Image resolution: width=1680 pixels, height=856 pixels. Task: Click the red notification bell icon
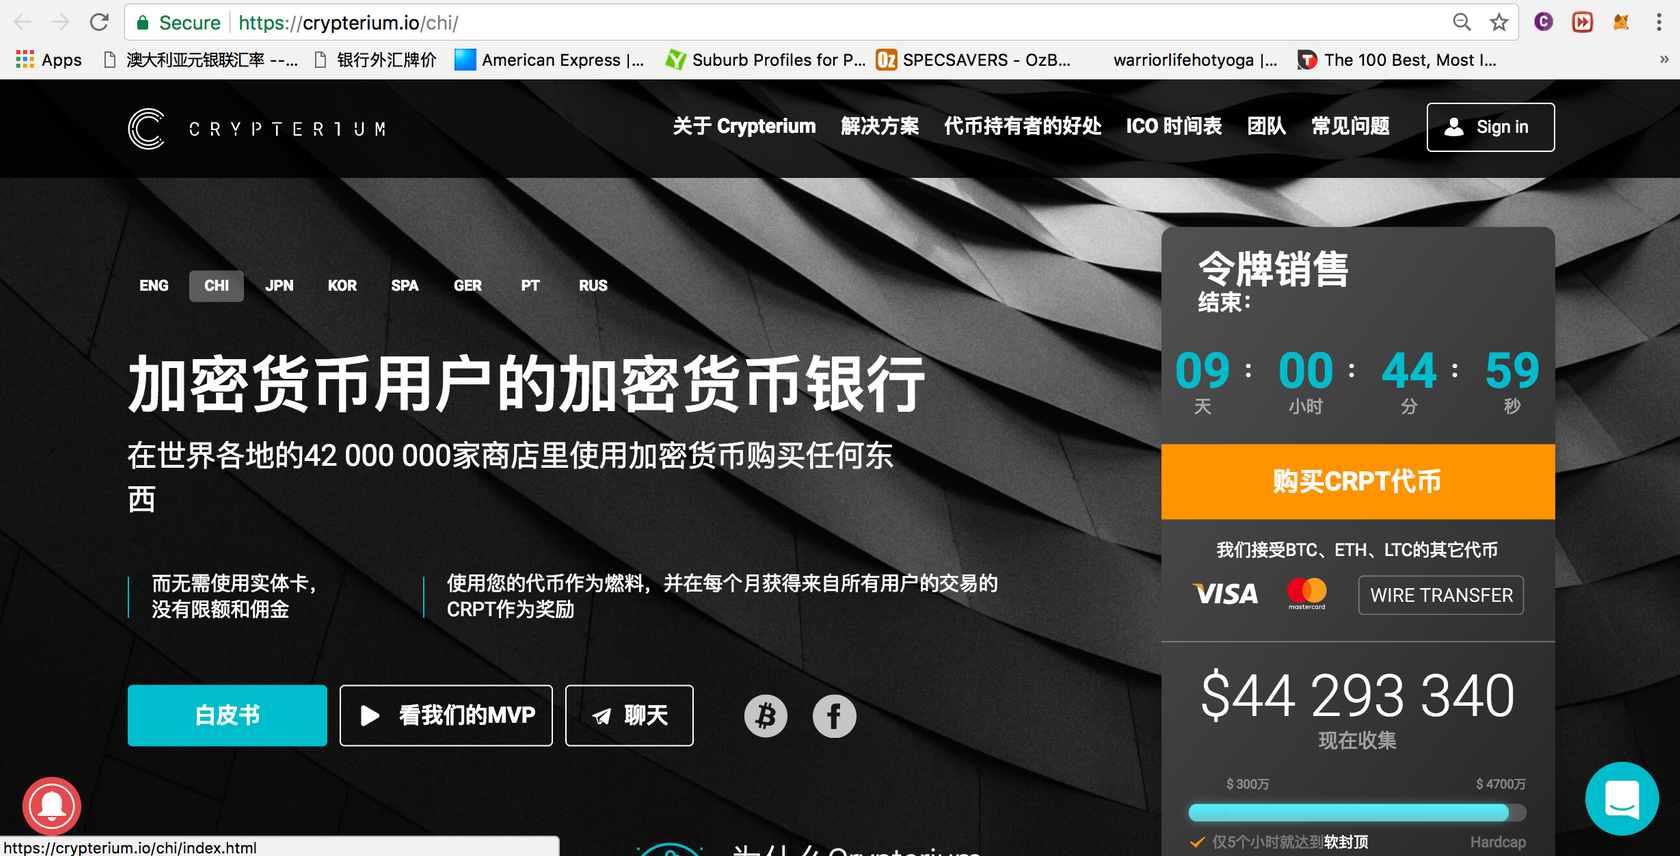click(52, 806)
